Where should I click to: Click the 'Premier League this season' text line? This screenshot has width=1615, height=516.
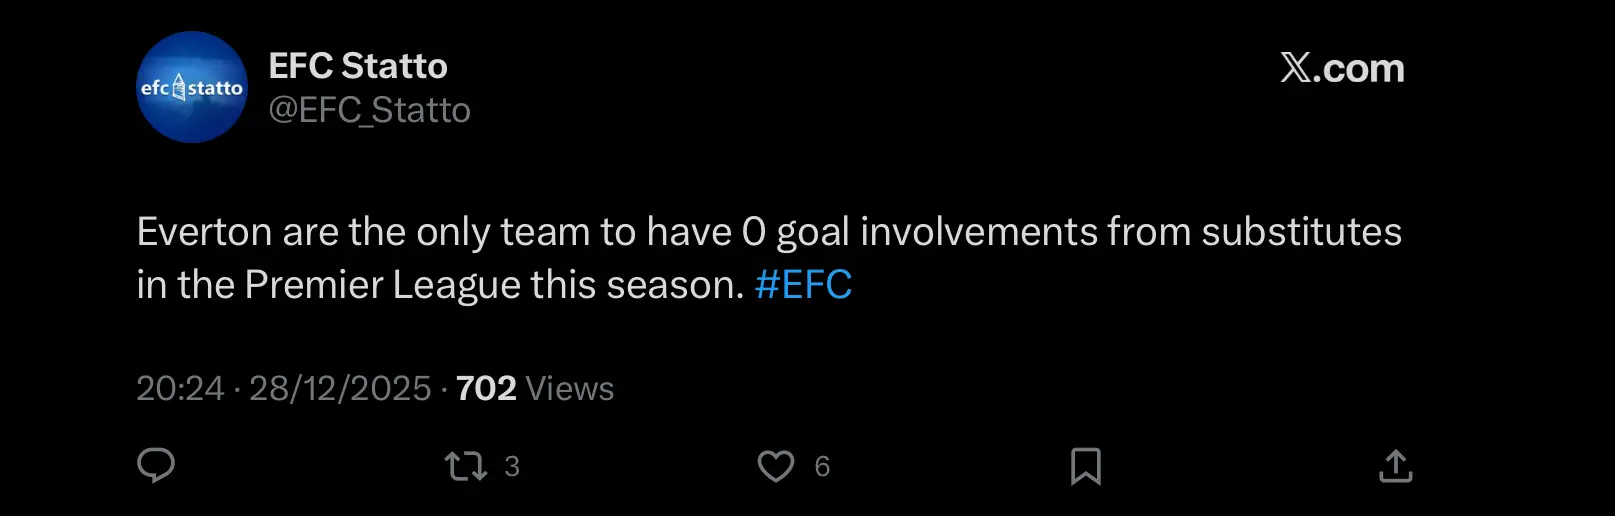(440, 285)
